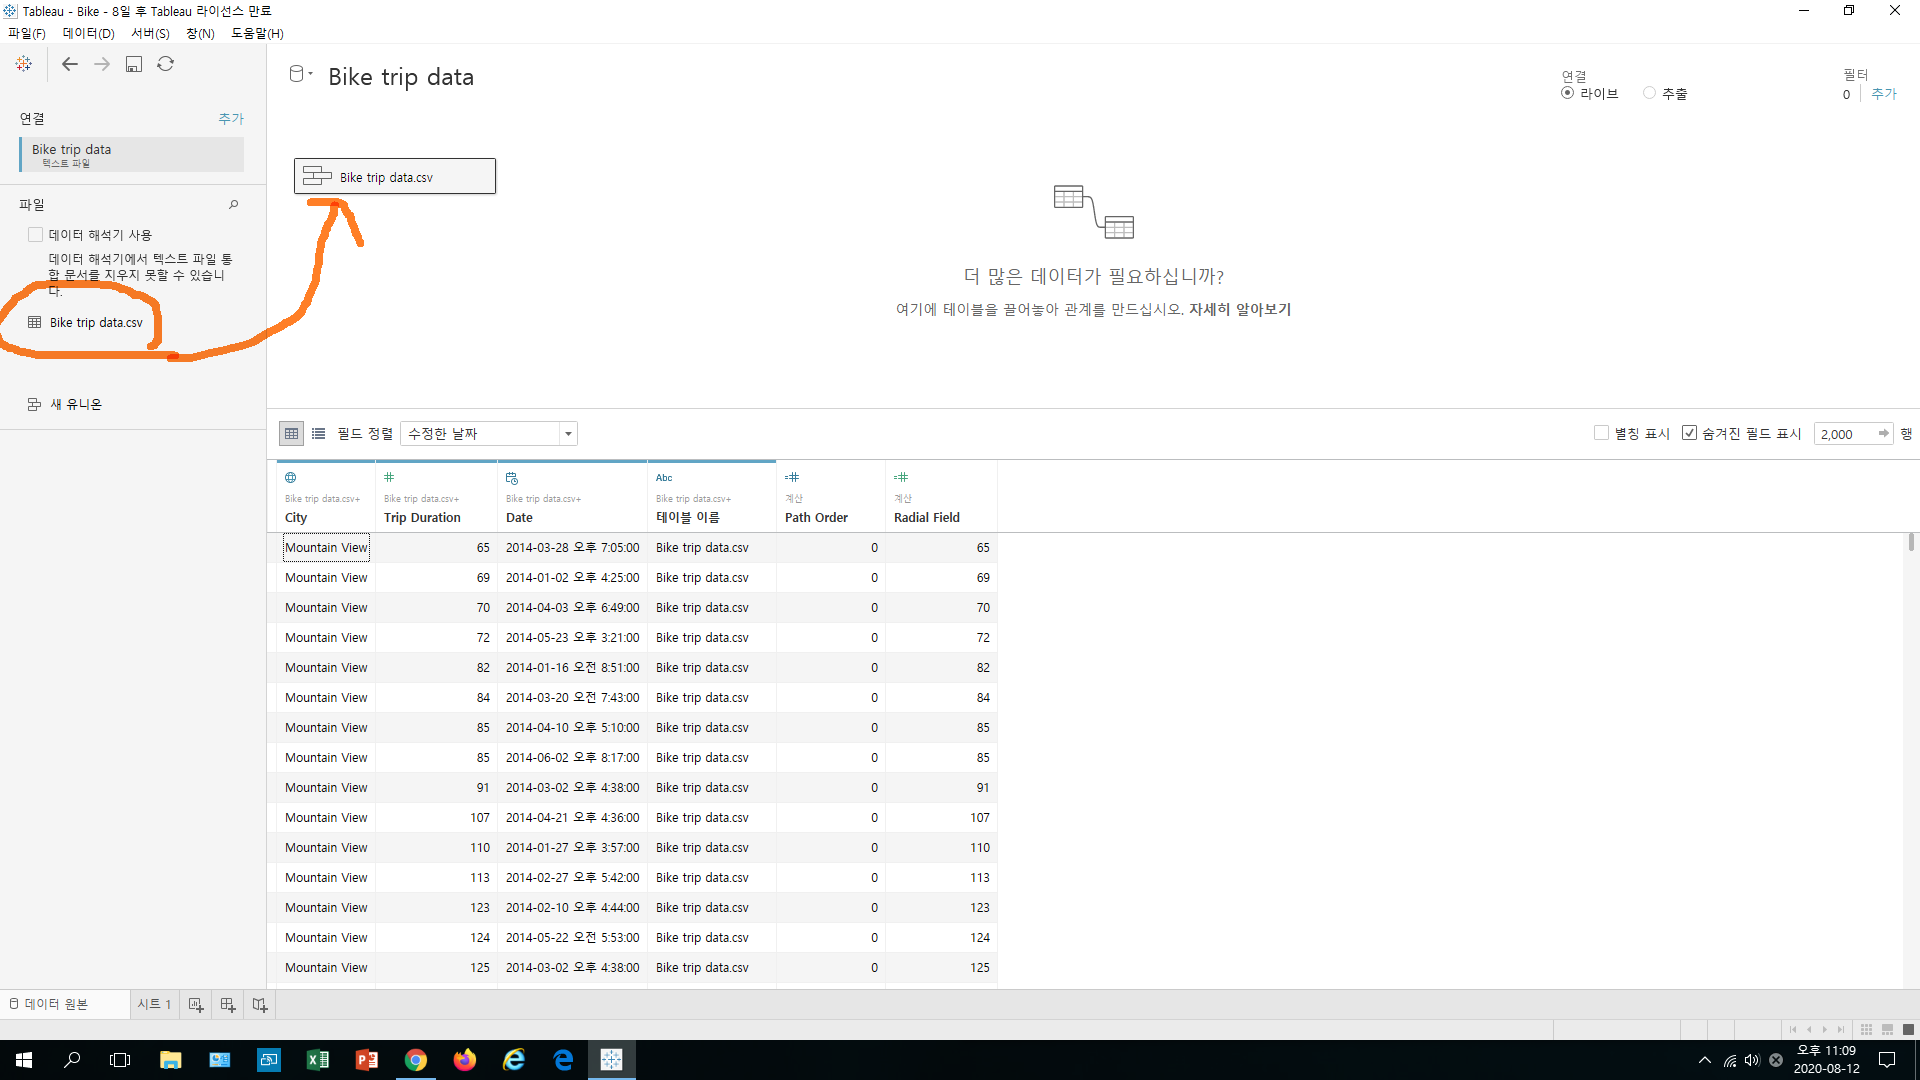Click the Trip Duration number type icon

point(389,477)
